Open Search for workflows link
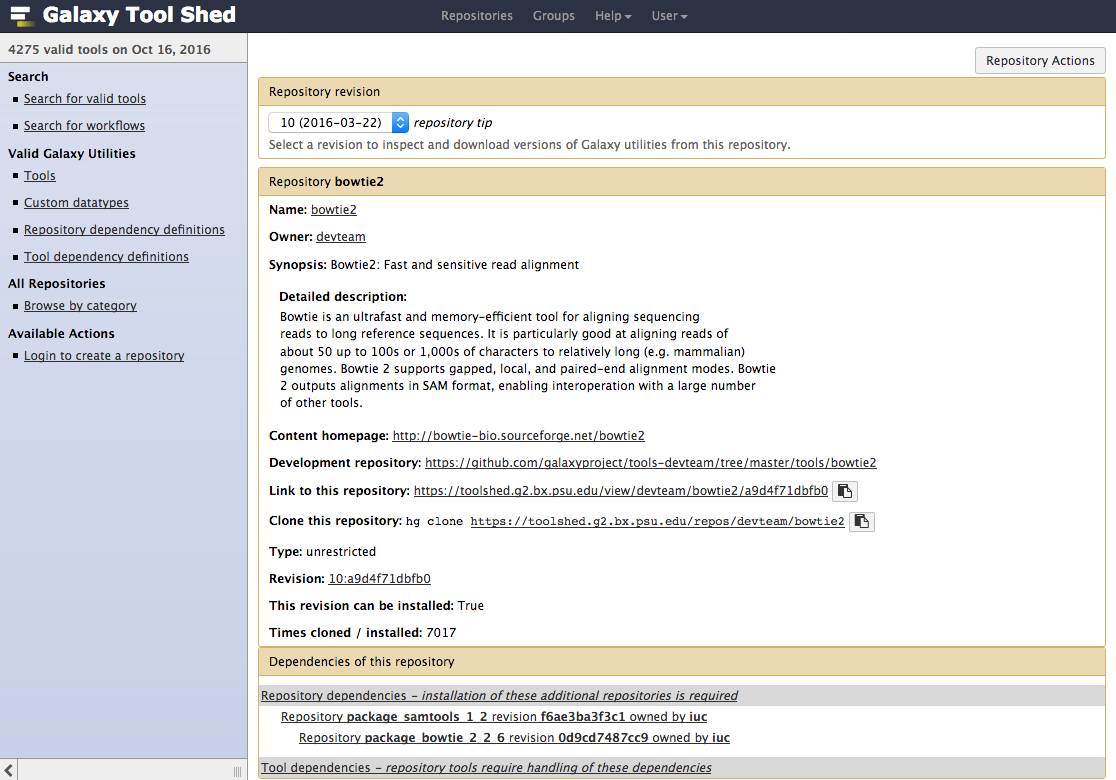1116x780 pixels. click(x=84, y=126)
